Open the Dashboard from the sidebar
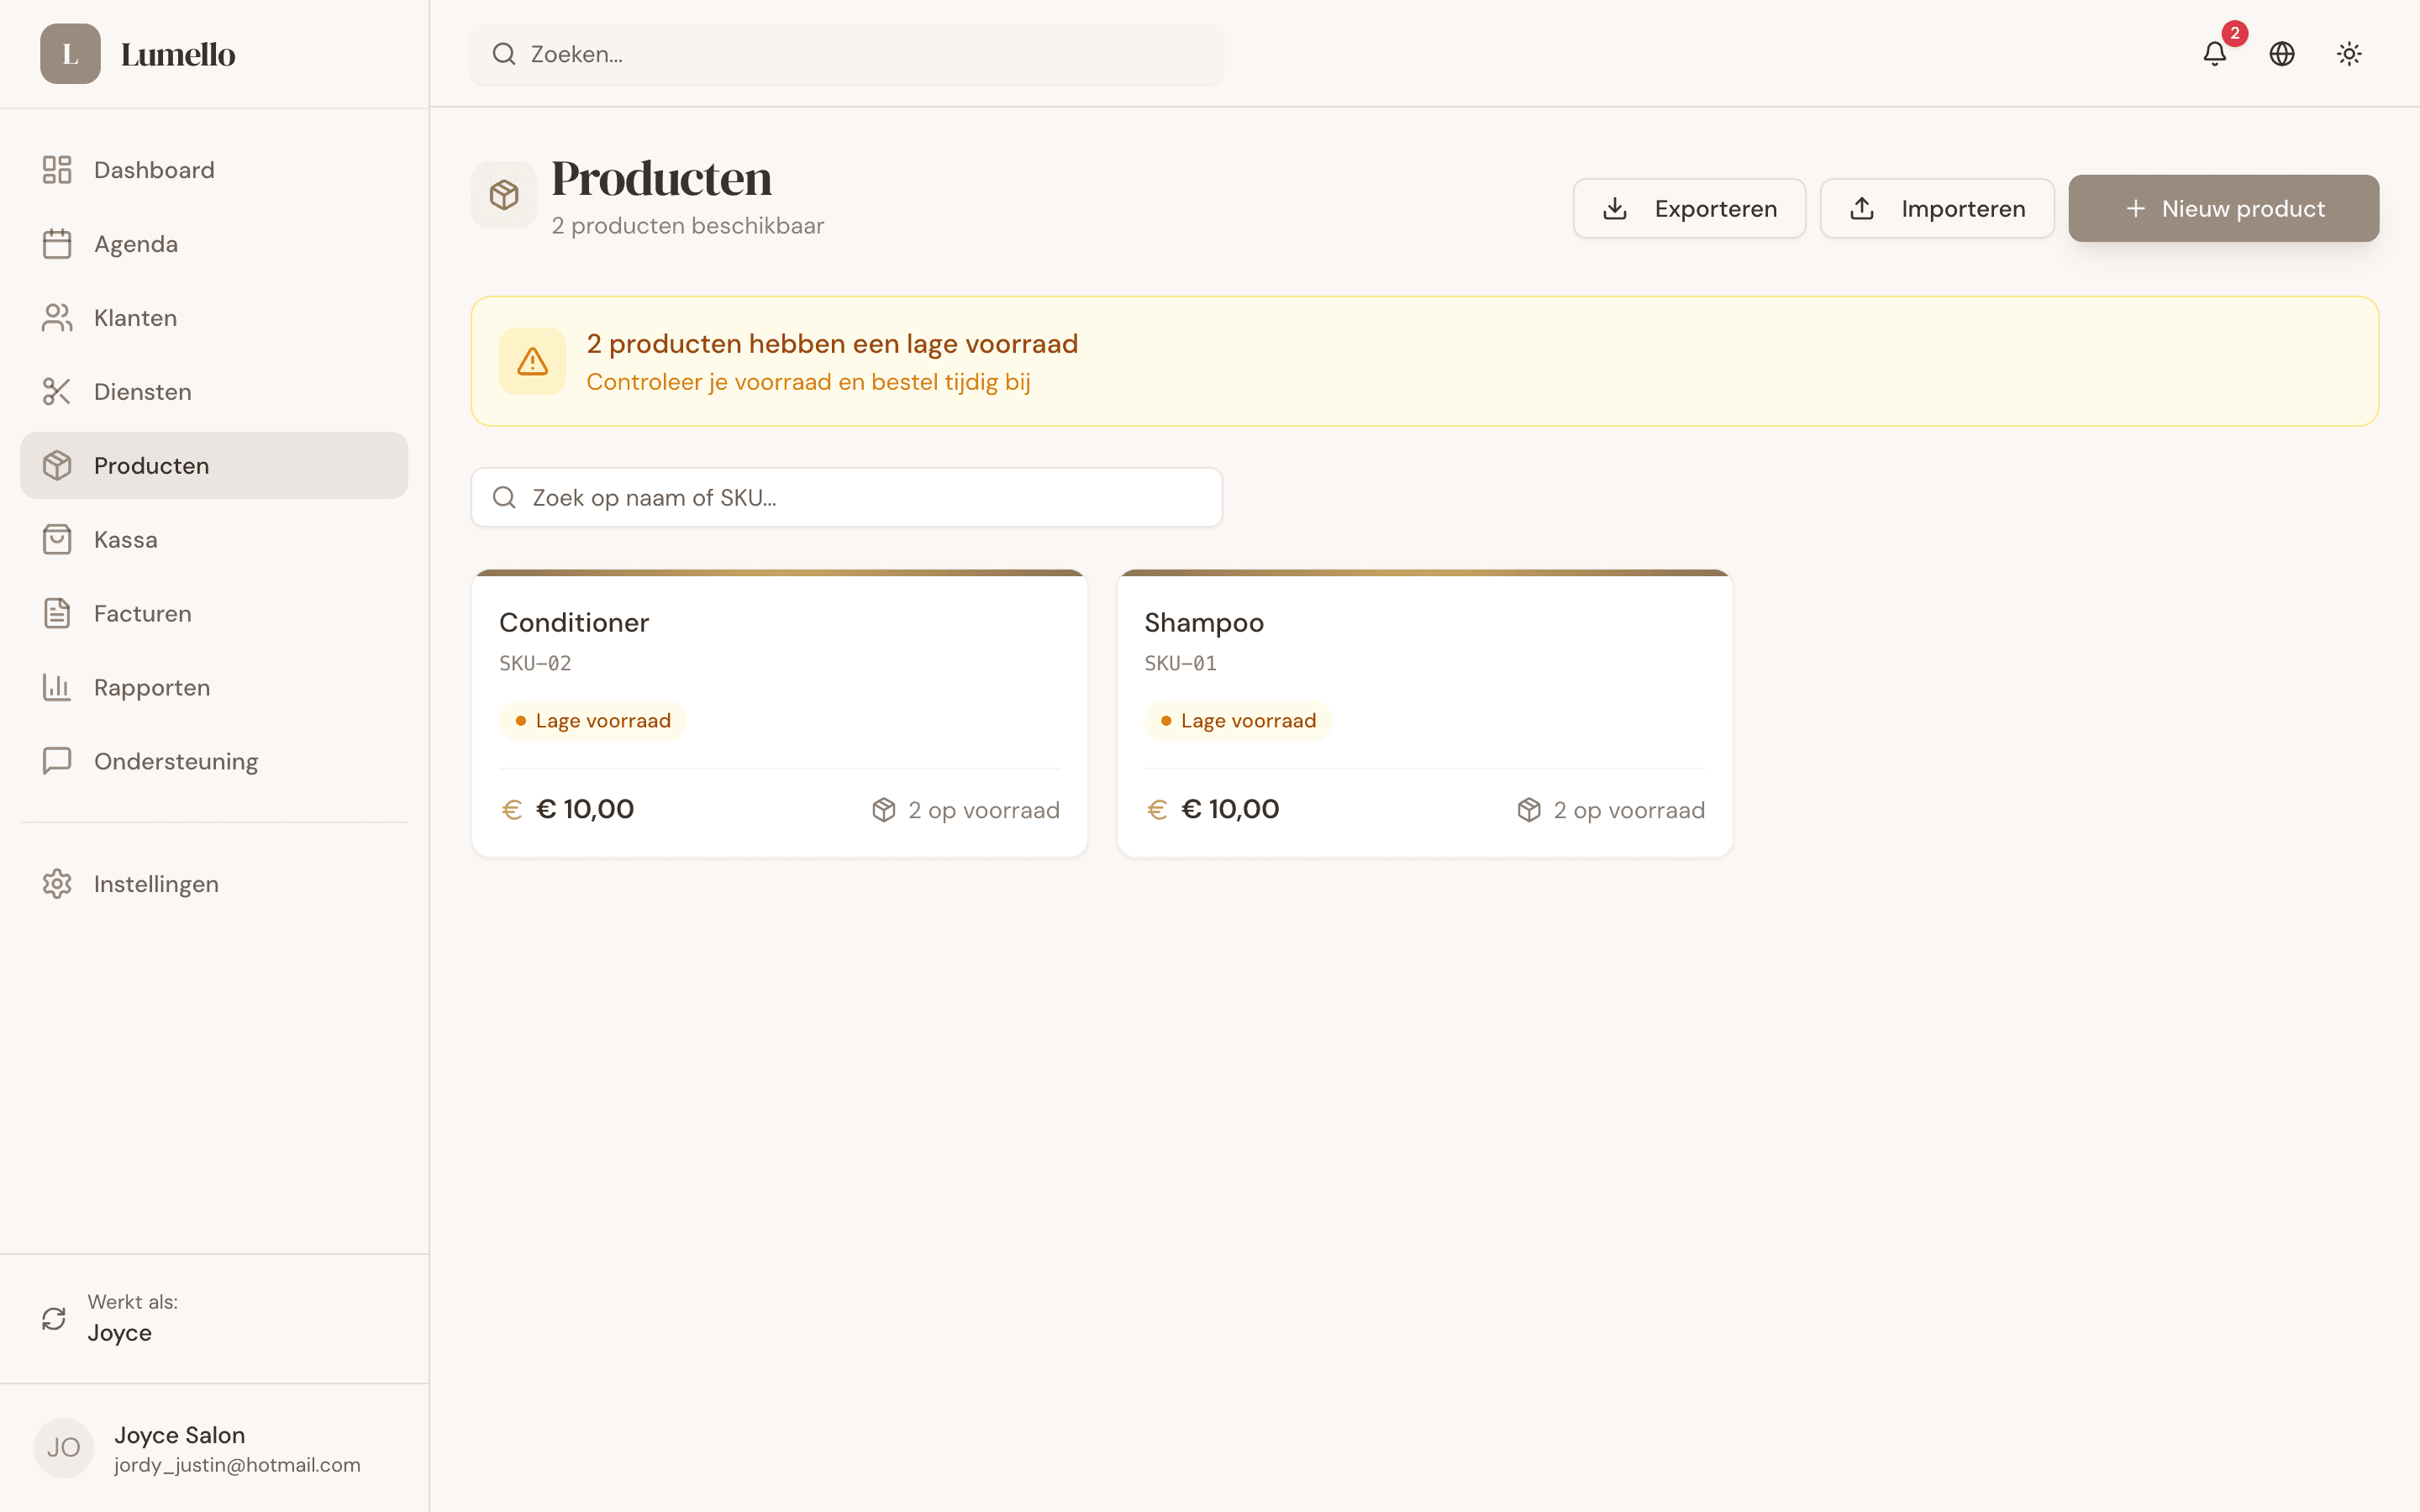The height and width of the screenshot is (1512, 2420). (x=154, y=169)
